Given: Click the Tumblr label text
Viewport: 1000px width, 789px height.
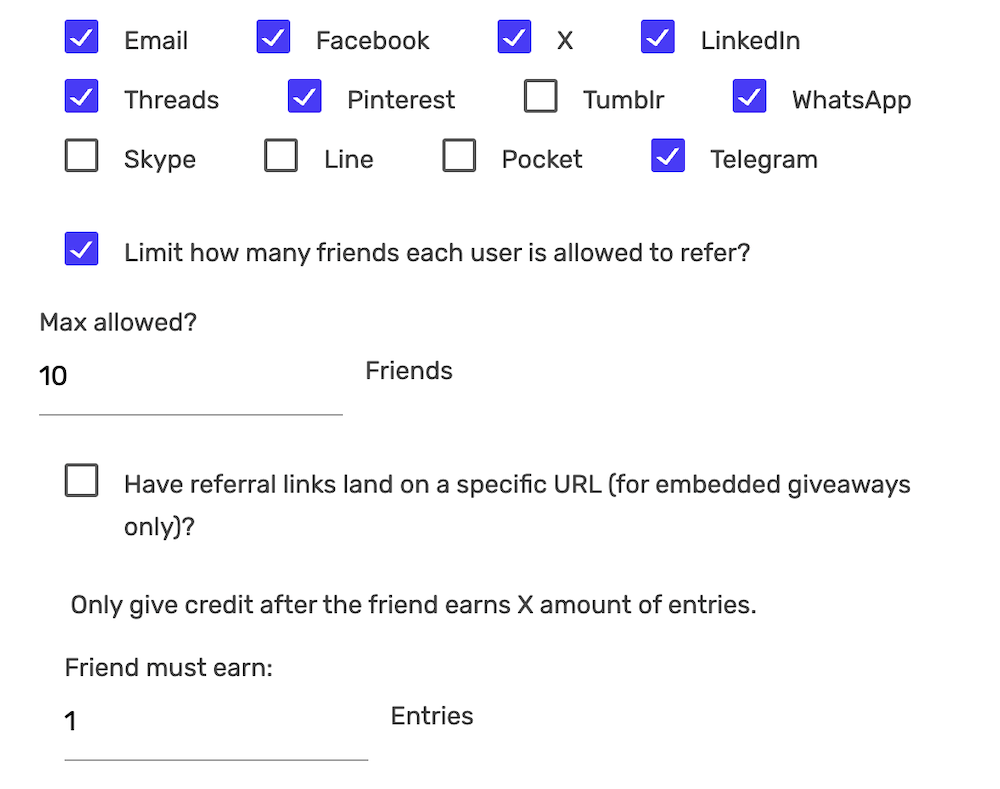Looking at the screenshot, I should click(x=623, y=100).
